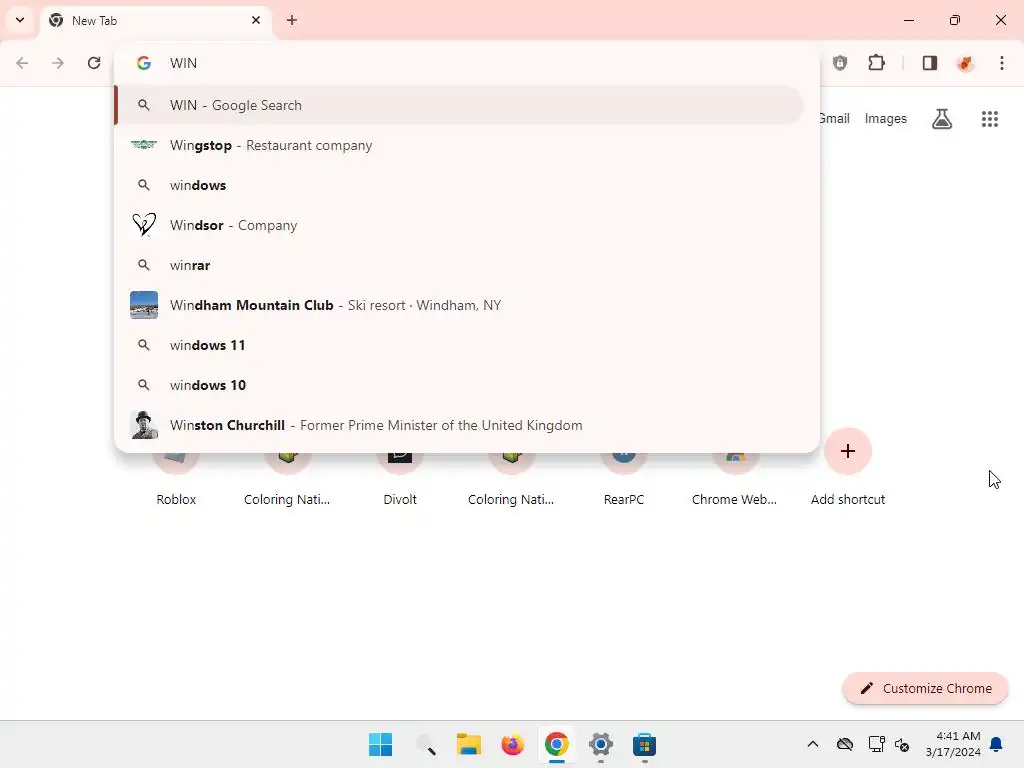Go back with the back arrow

click(22, 63)
